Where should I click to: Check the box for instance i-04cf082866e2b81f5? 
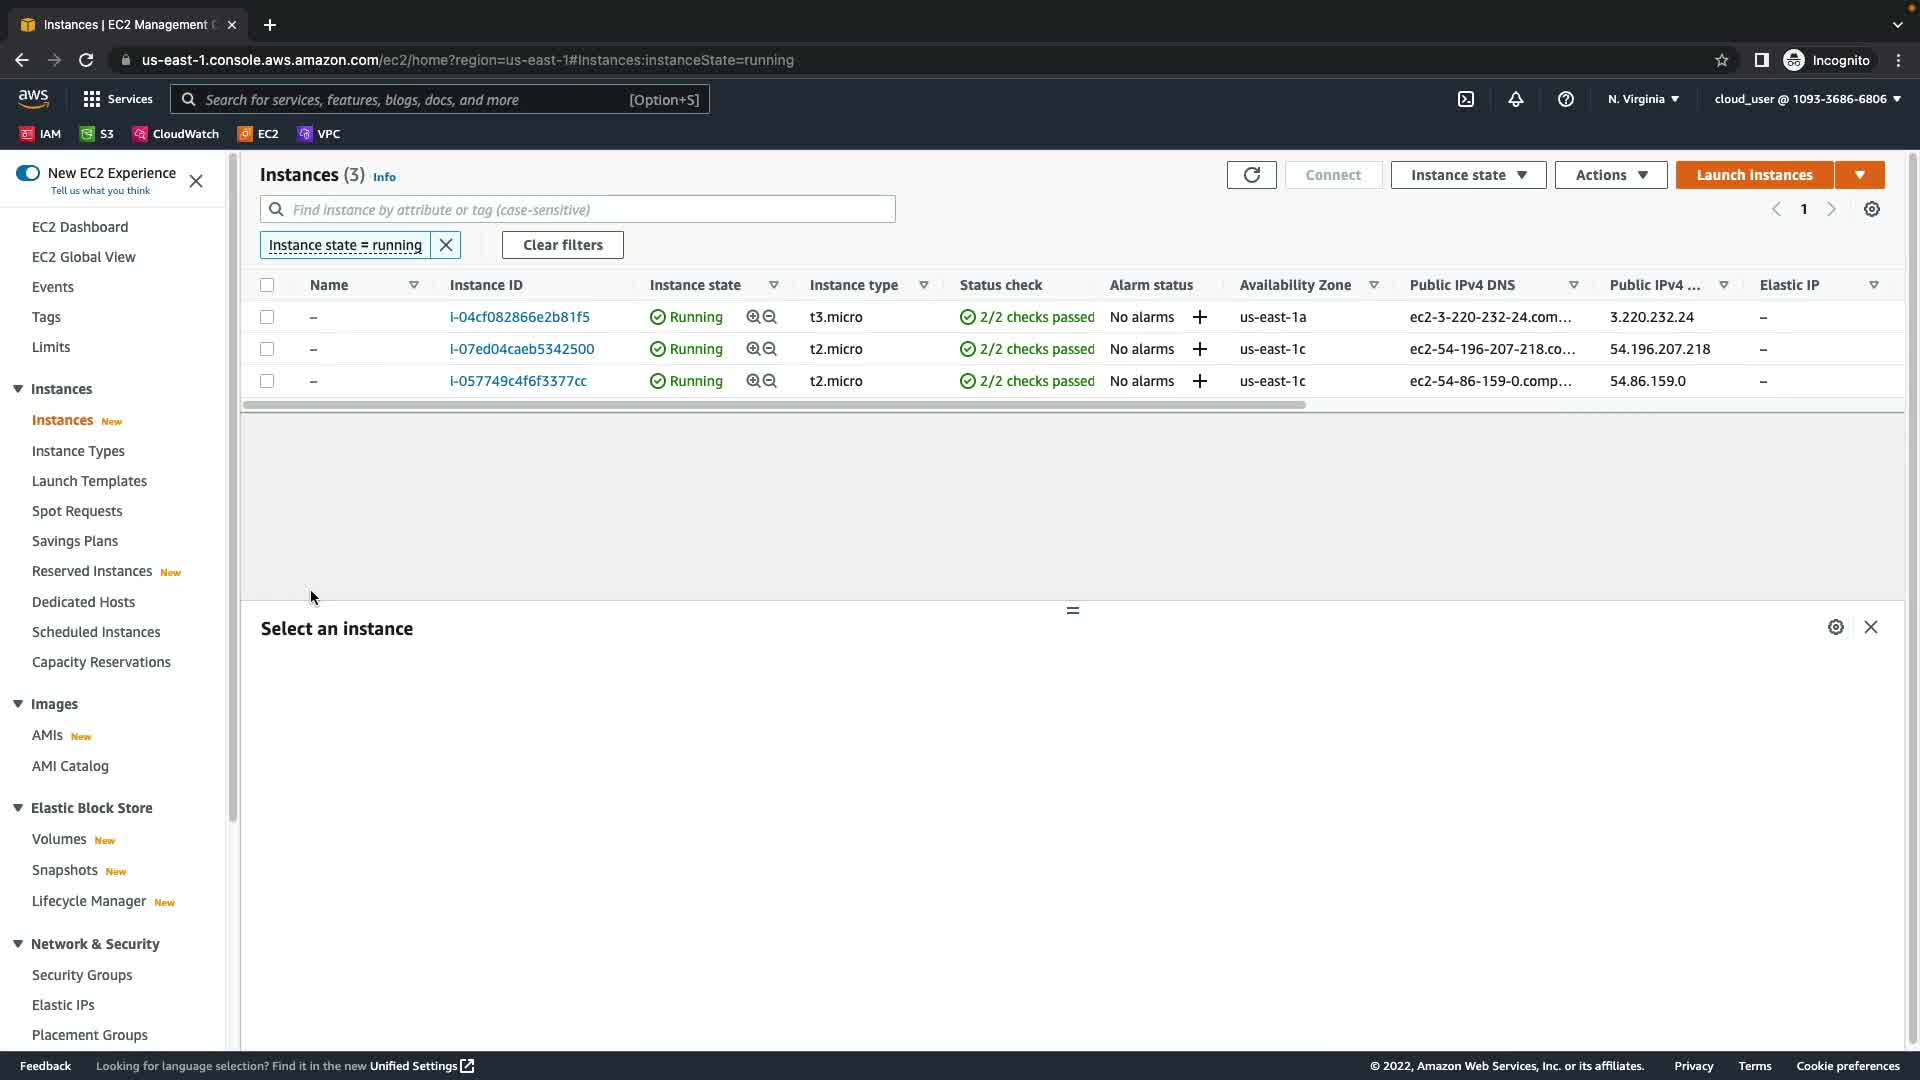click(x=267, y=317)
